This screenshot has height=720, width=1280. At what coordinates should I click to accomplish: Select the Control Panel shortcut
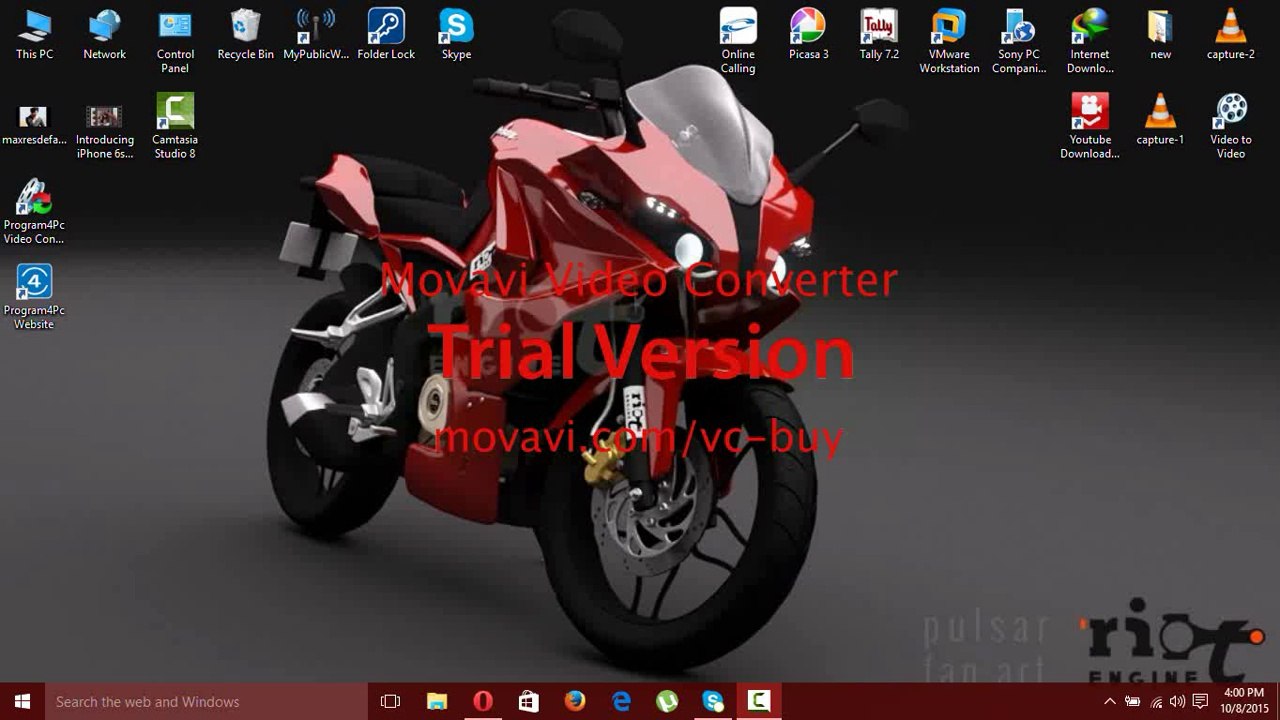coord(175,42)
